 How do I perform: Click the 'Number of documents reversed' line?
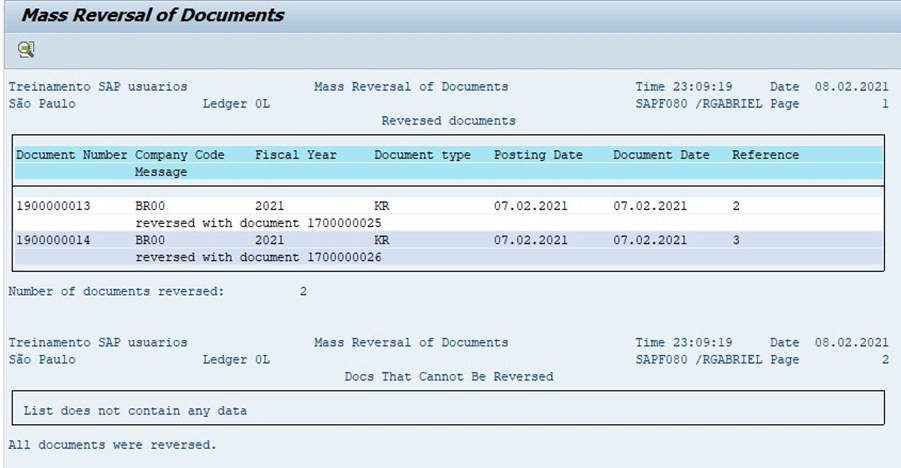coord(157,291)
